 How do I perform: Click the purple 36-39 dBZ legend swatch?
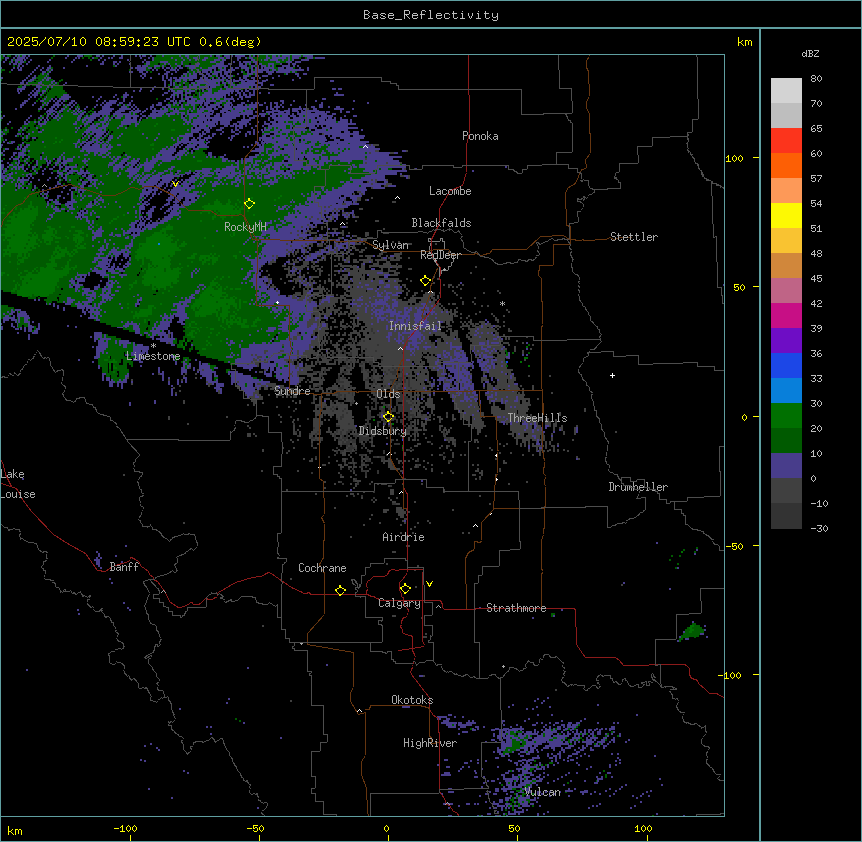(x=786, y=341)
